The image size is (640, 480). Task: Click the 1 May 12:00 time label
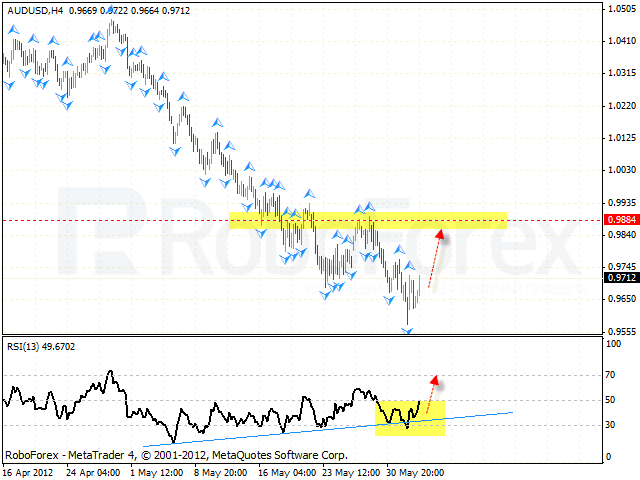pyautogui.click(x=157, y=473)
